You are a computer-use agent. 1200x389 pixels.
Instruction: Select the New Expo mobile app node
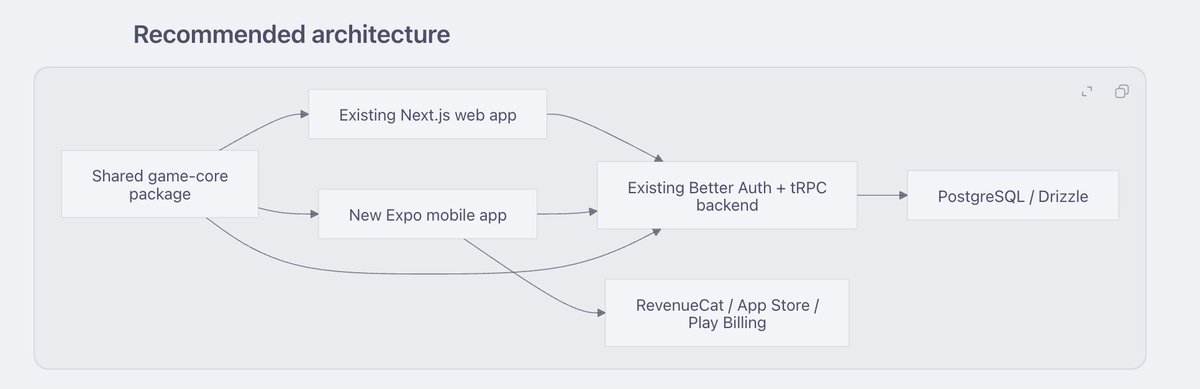pos(428,214)
